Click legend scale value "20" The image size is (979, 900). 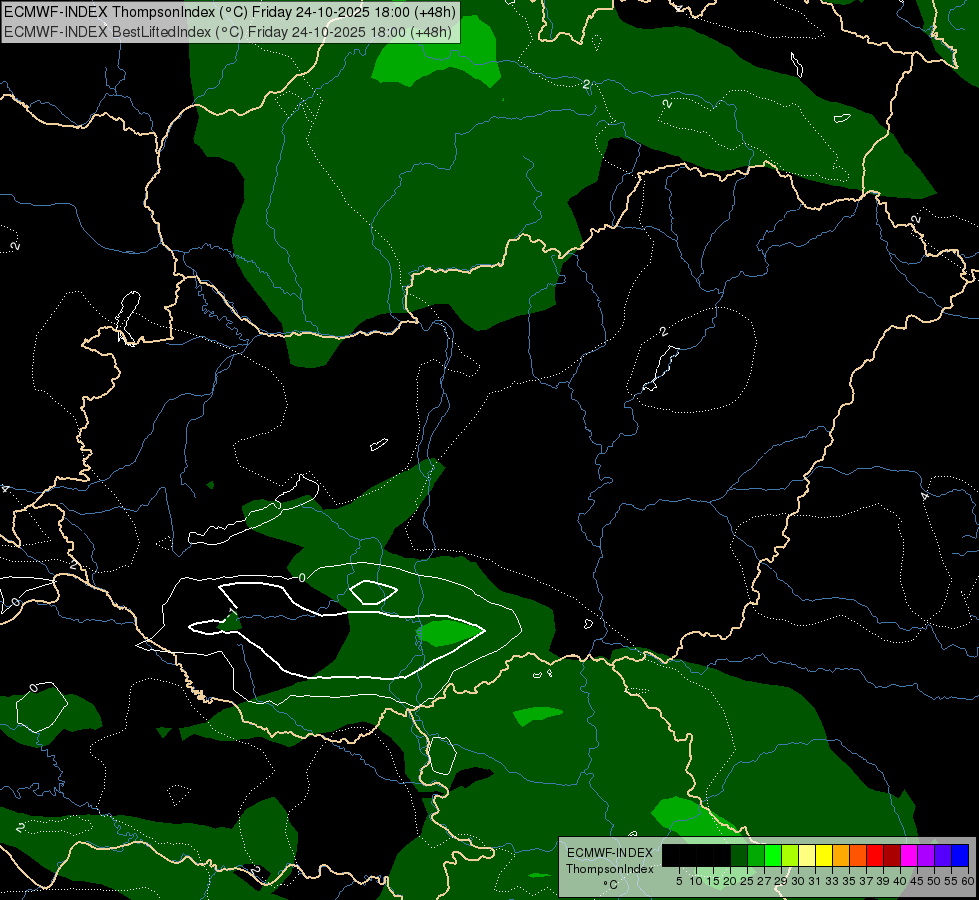(730, 881)
